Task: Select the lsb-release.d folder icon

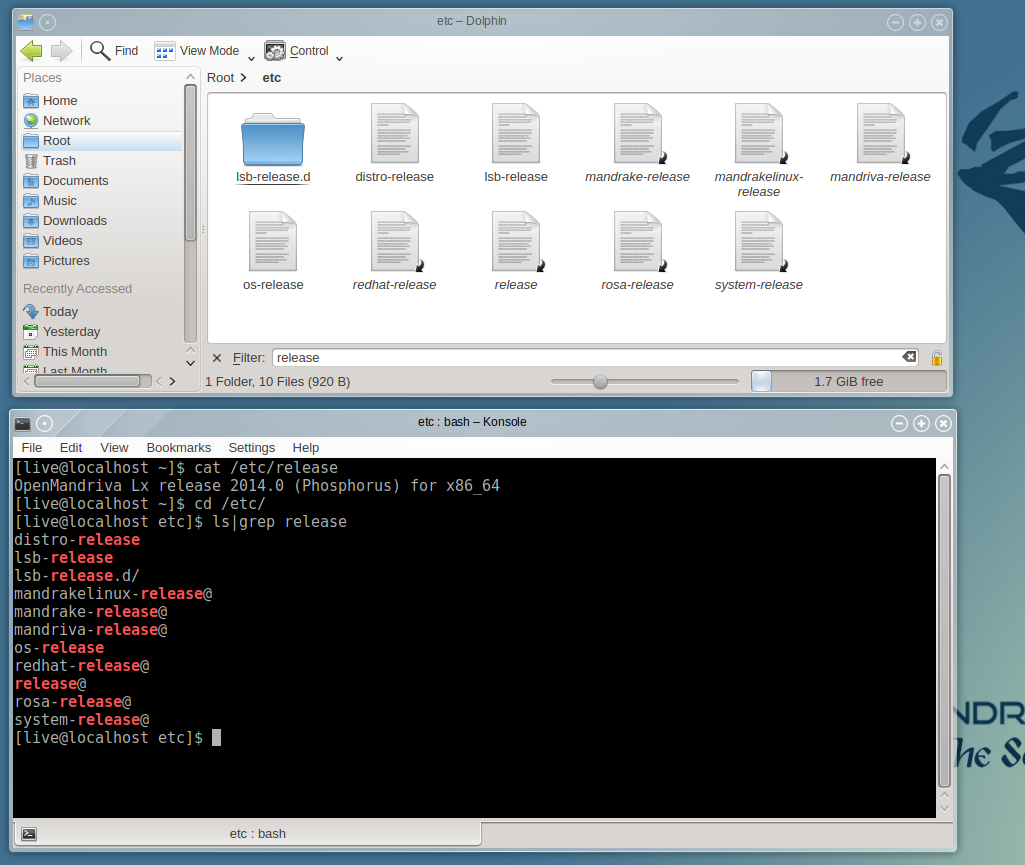Action: (273, 139)
